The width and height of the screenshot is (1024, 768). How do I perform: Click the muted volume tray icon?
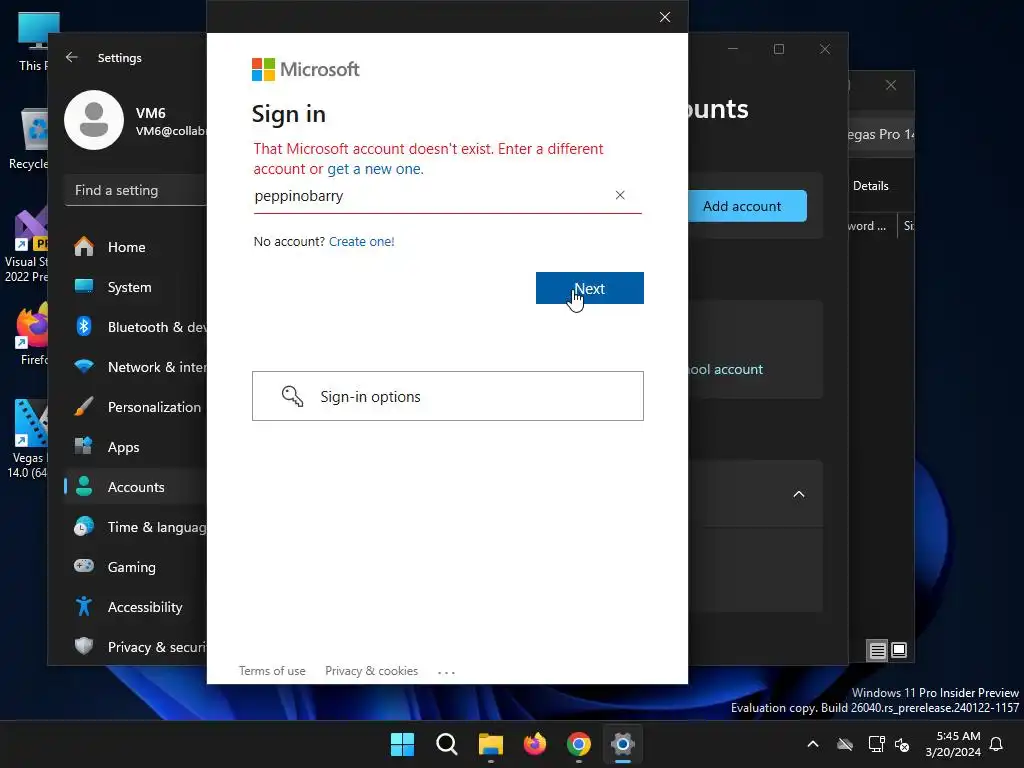903,744
